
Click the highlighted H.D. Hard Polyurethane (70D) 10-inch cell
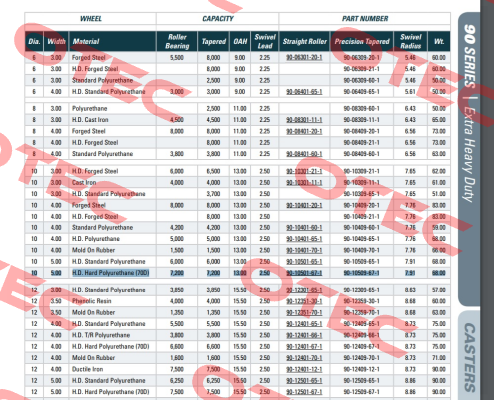point(111,273)
